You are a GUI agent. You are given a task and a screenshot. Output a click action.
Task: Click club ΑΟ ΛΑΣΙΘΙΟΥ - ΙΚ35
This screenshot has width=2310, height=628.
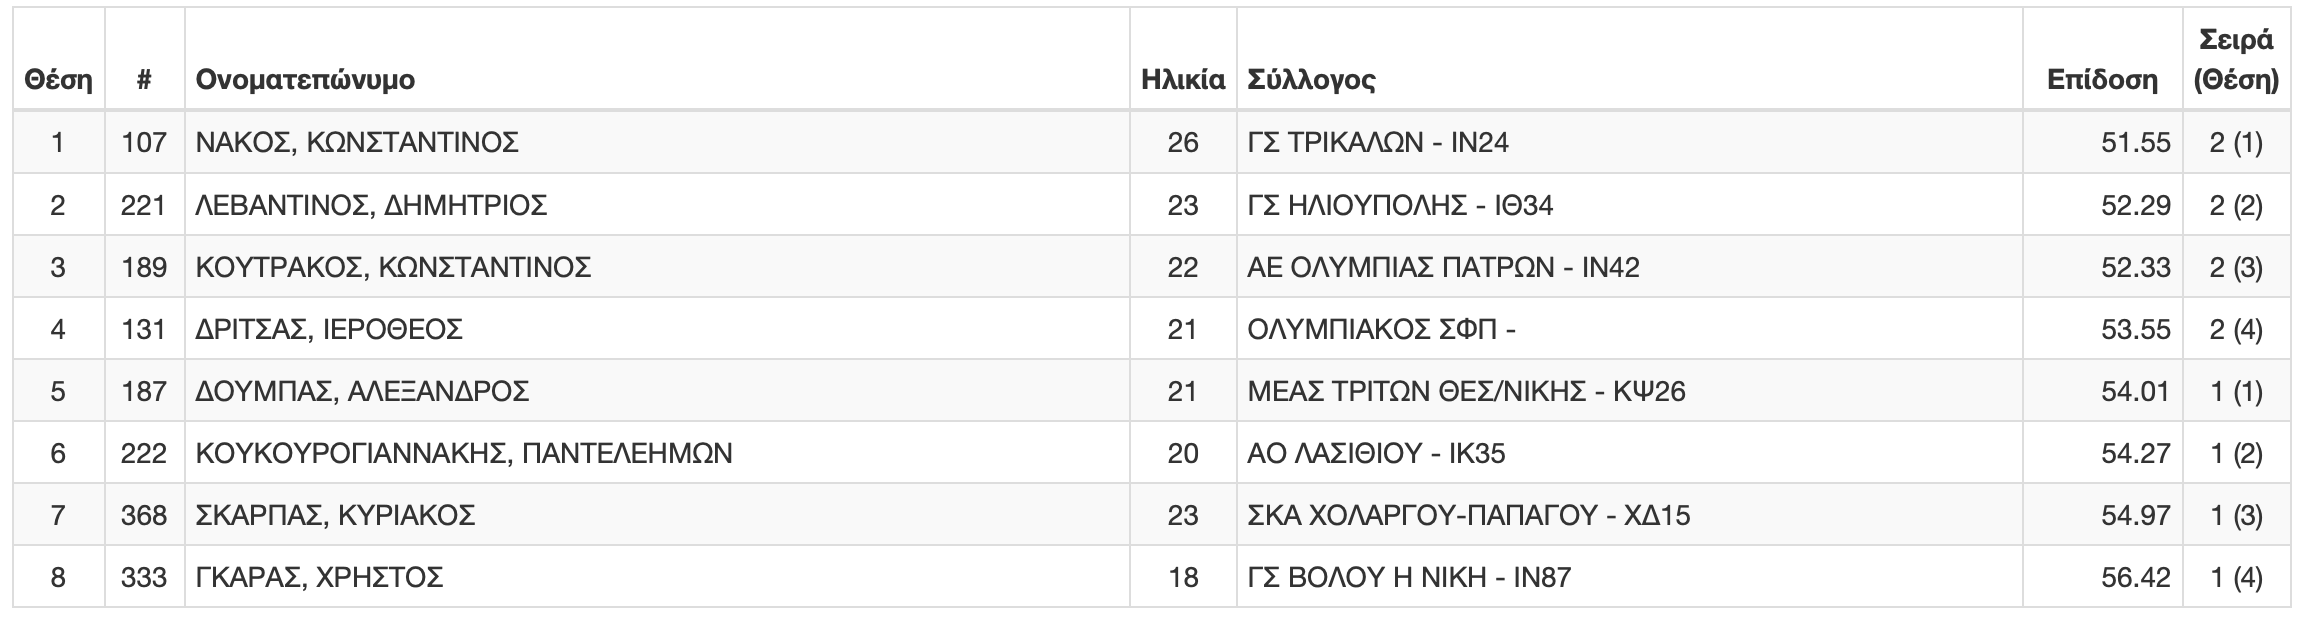coord(1376,453)
